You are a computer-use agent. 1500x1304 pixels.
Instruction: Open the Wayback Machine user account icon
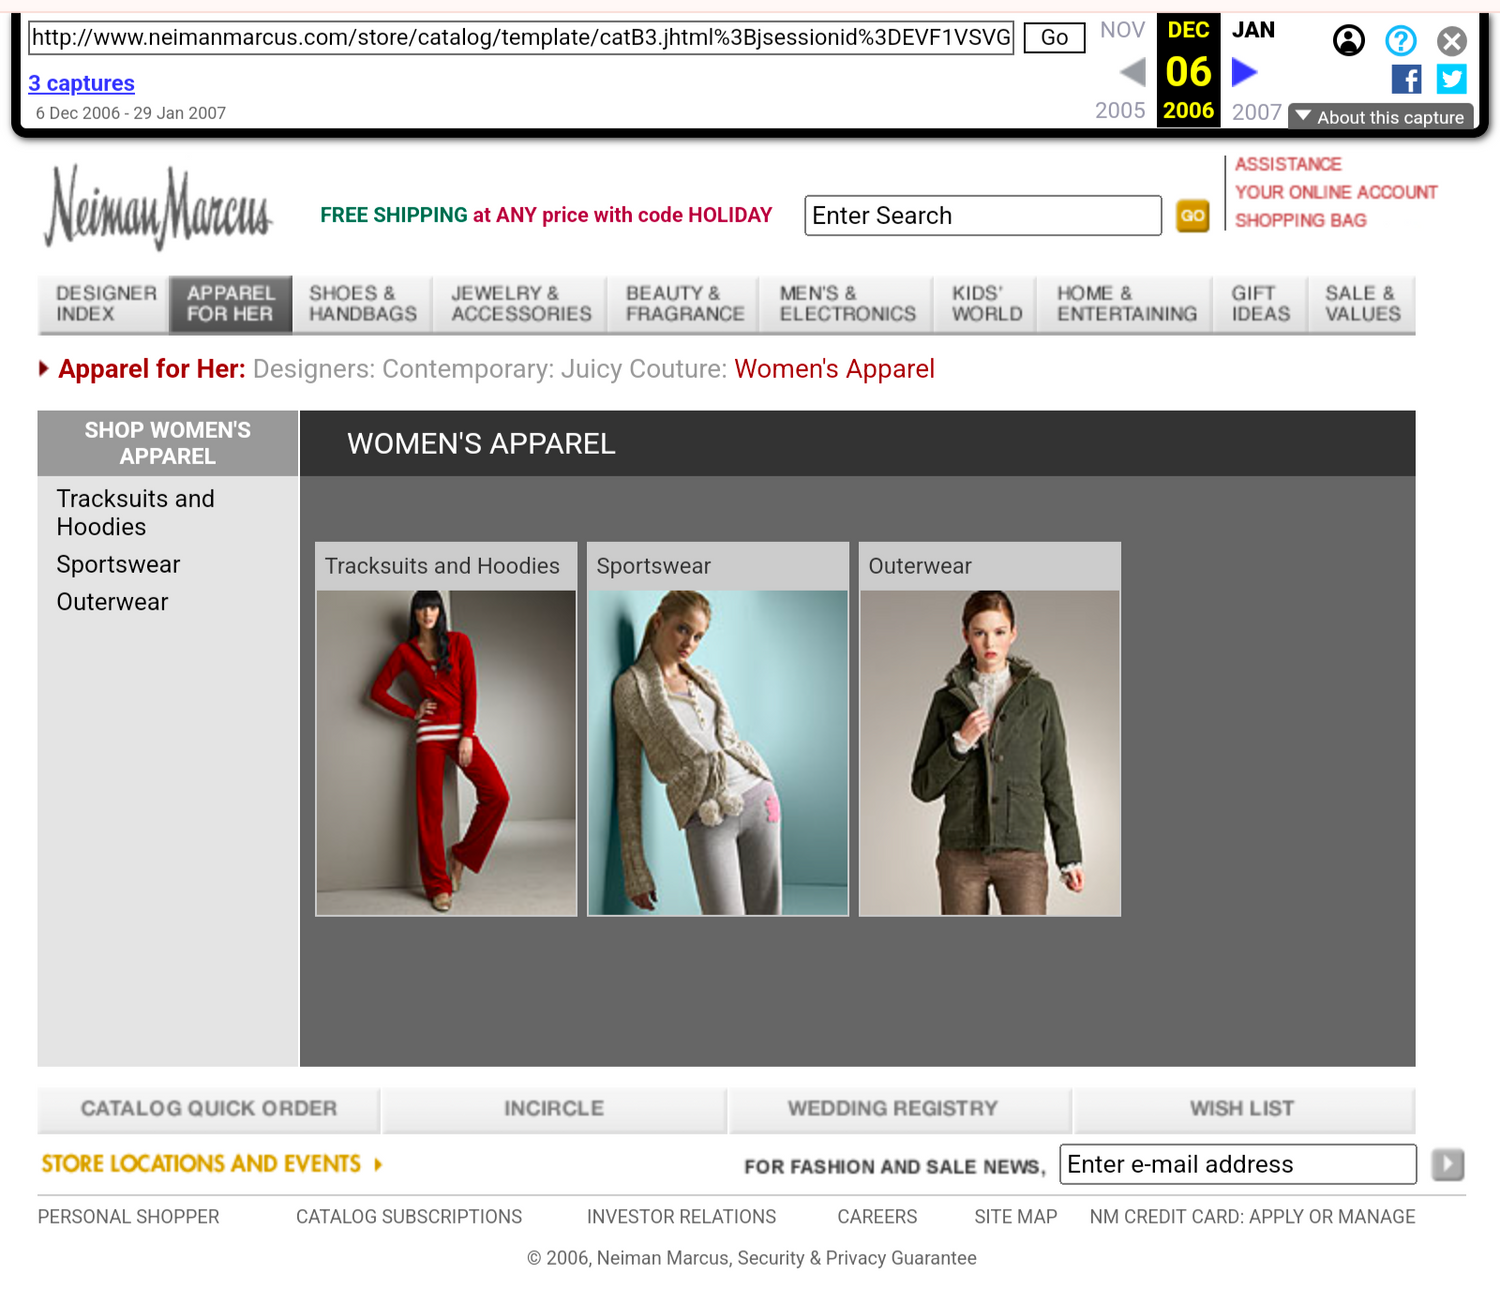[1349, 40]
